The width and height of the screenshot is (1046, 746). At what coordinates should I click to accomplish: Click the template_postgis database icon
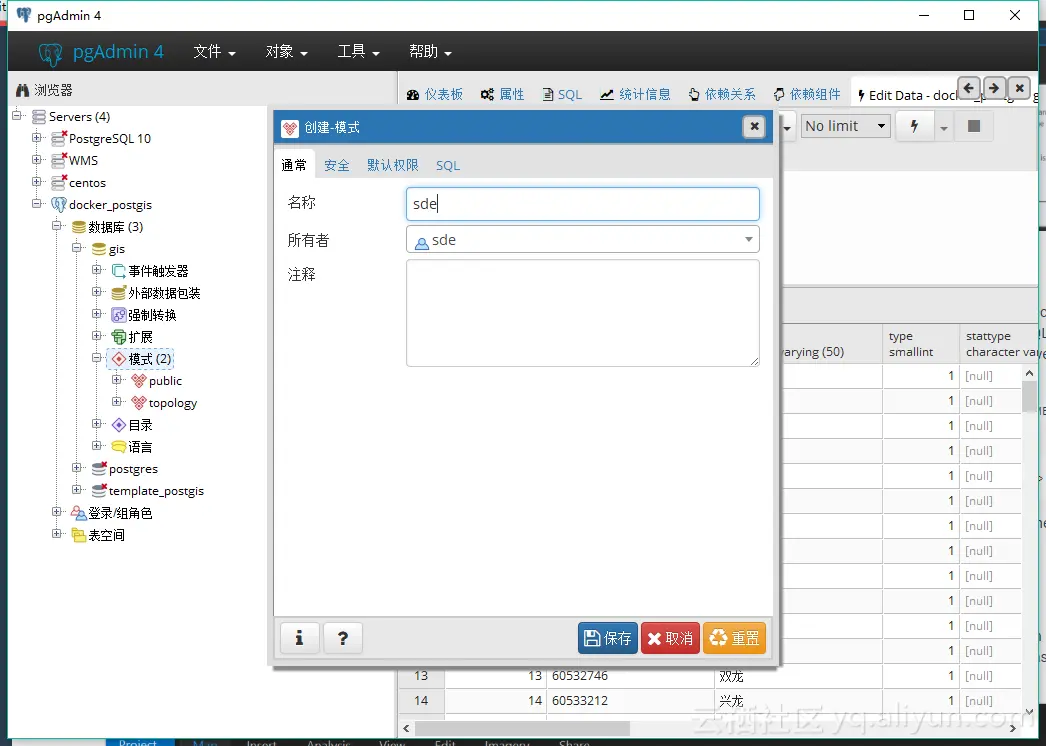pos(99,491)
